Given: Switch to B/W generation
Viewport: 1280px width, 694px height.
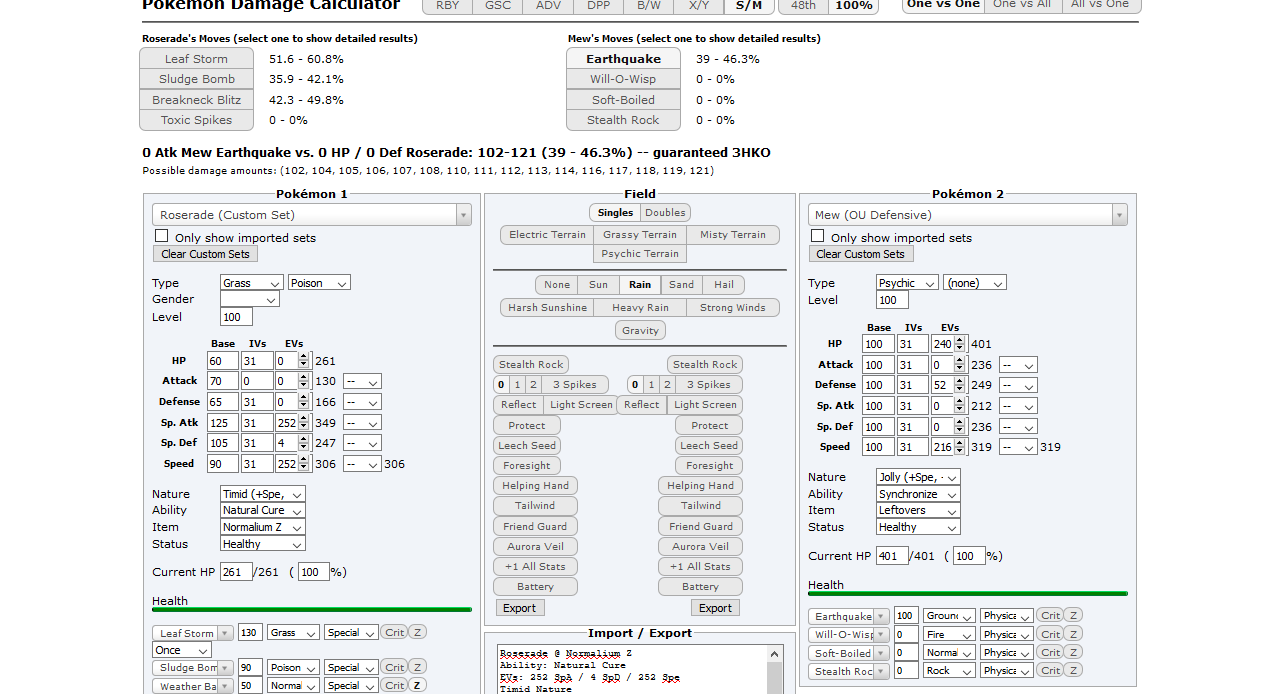Looking at the screenshot, I should pyautogui.click(x=648, y=5).
